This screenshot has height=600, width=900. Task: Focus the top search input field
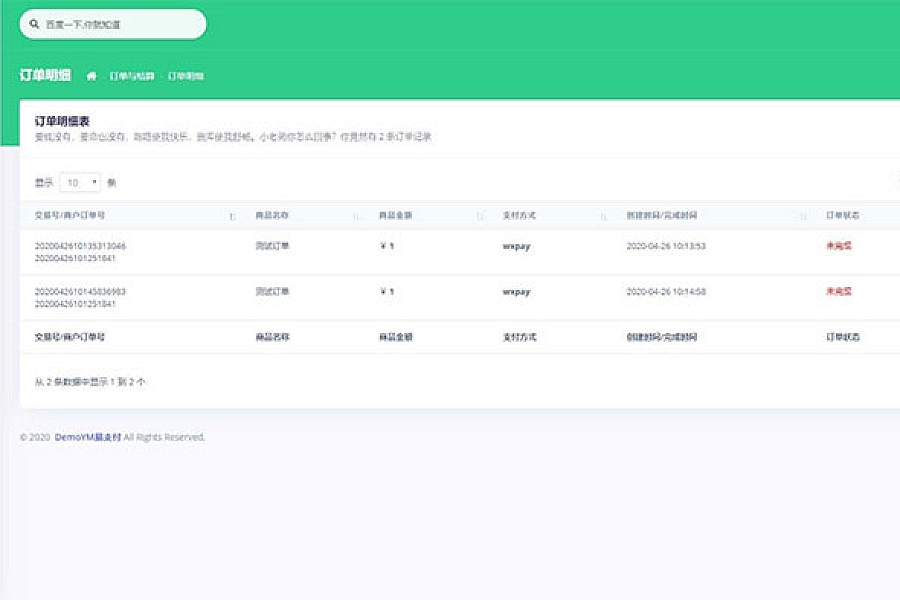coord(113,24)
